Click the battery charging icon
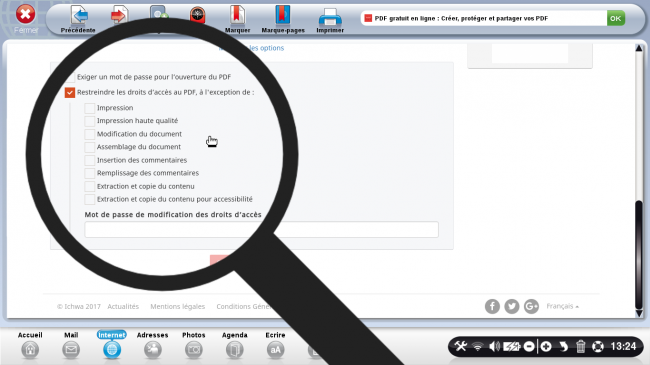Screen dimensions: 650x365 coord(512,346)
